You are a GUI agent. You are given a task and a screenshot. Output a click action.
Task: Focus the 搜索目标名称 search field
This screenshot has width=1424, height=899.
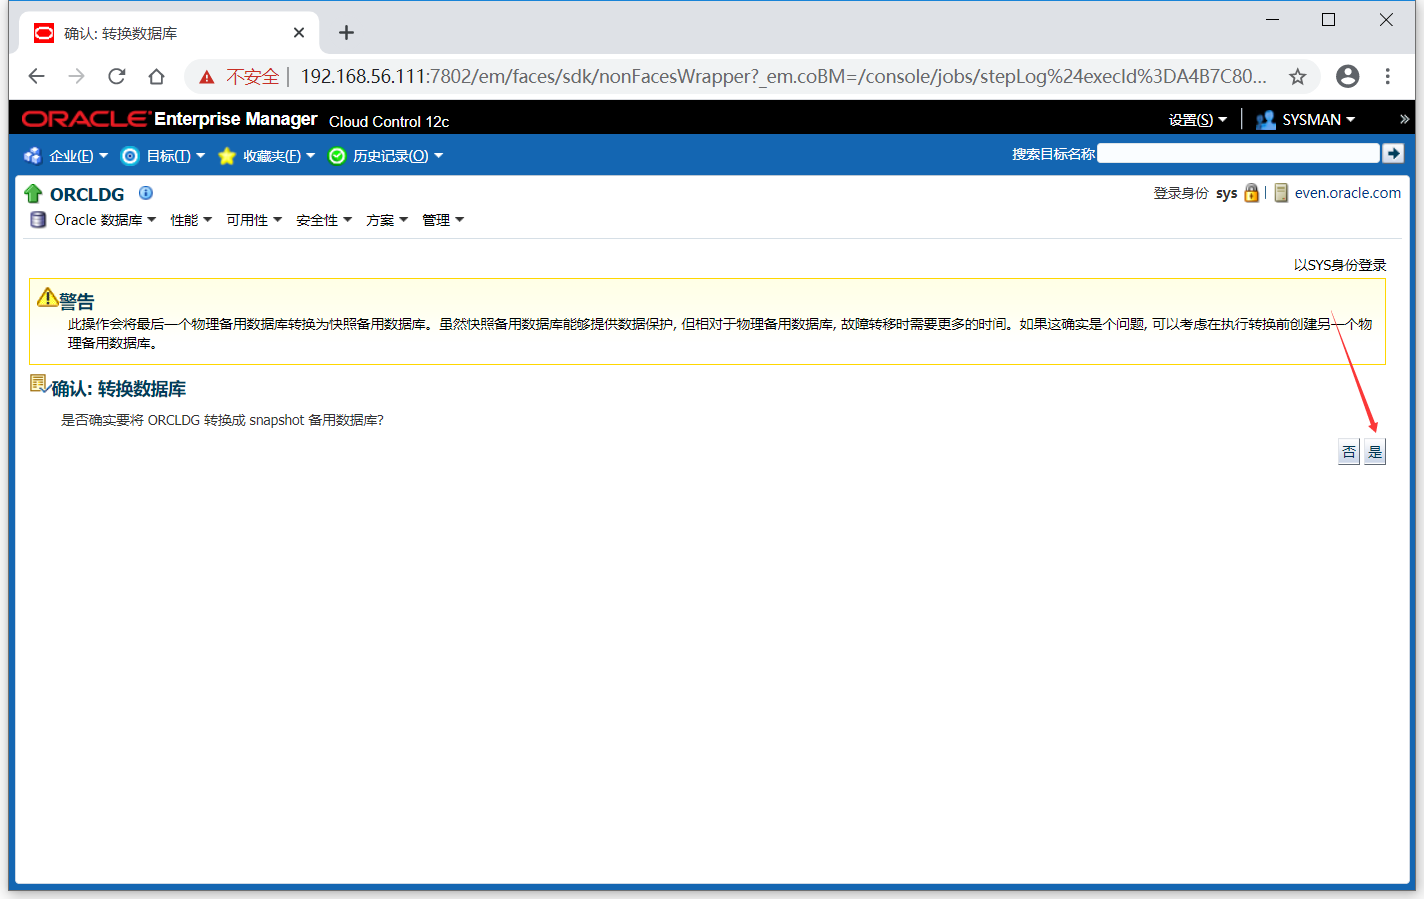coord(1238,153)
